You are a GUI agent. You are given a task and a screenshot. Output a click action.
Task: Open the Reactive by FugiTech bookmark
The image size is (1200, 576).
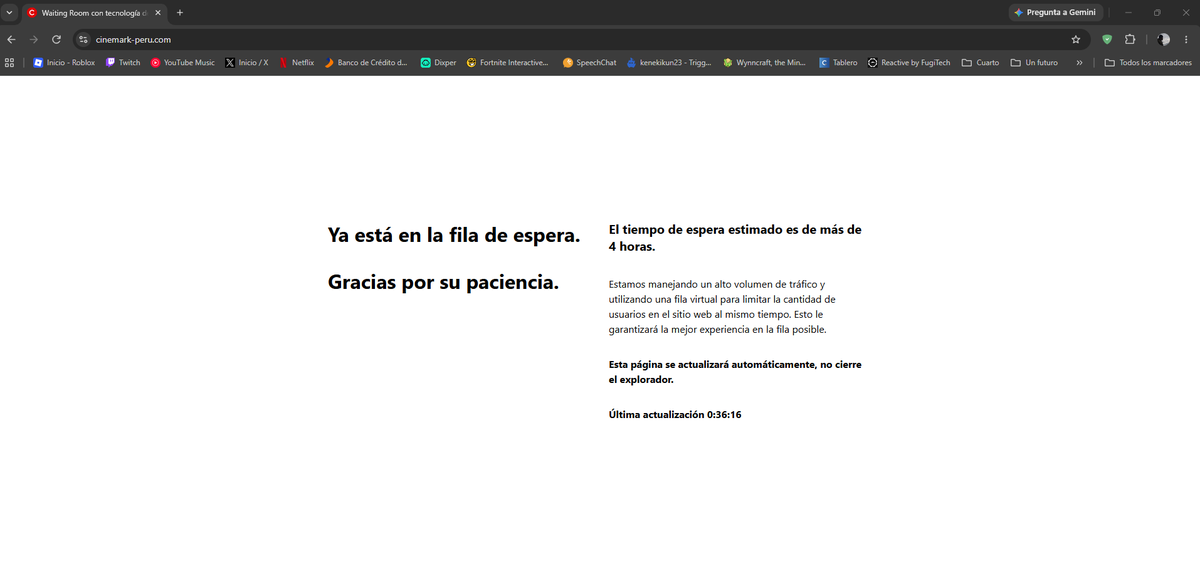click(x=909, y=62)
